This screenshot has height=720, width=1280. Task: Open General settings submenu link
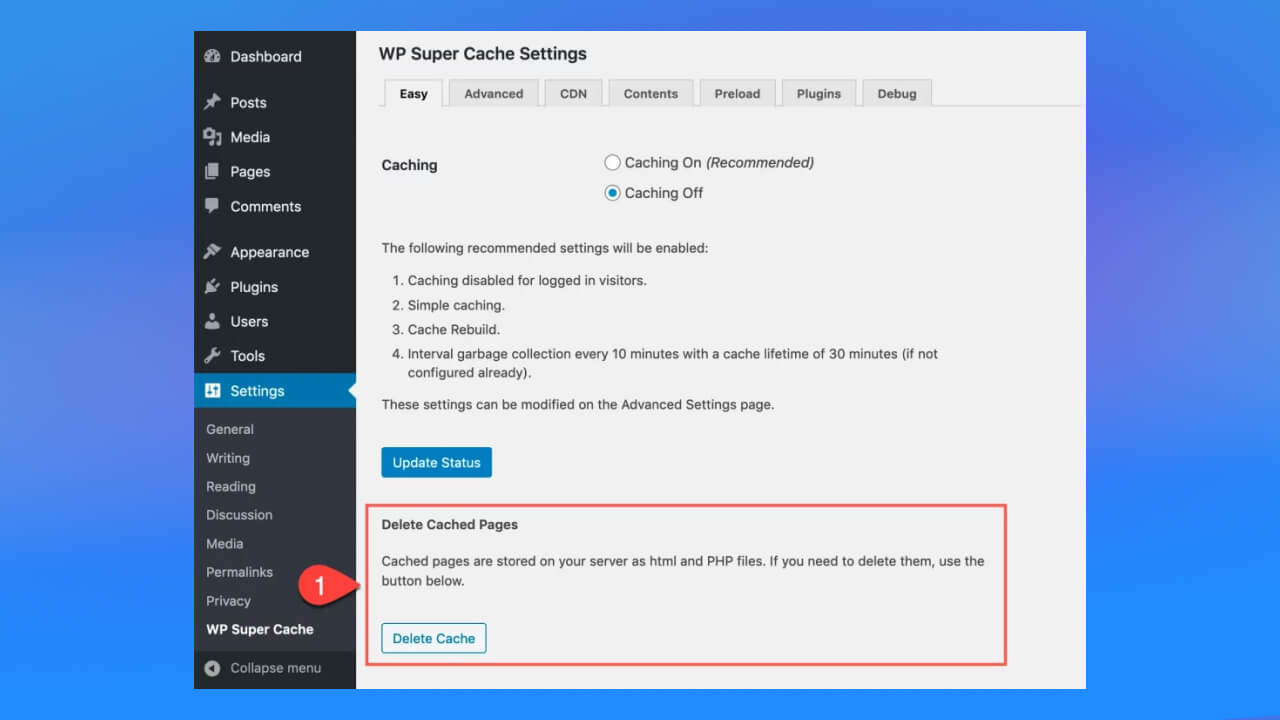pos(230,429)
